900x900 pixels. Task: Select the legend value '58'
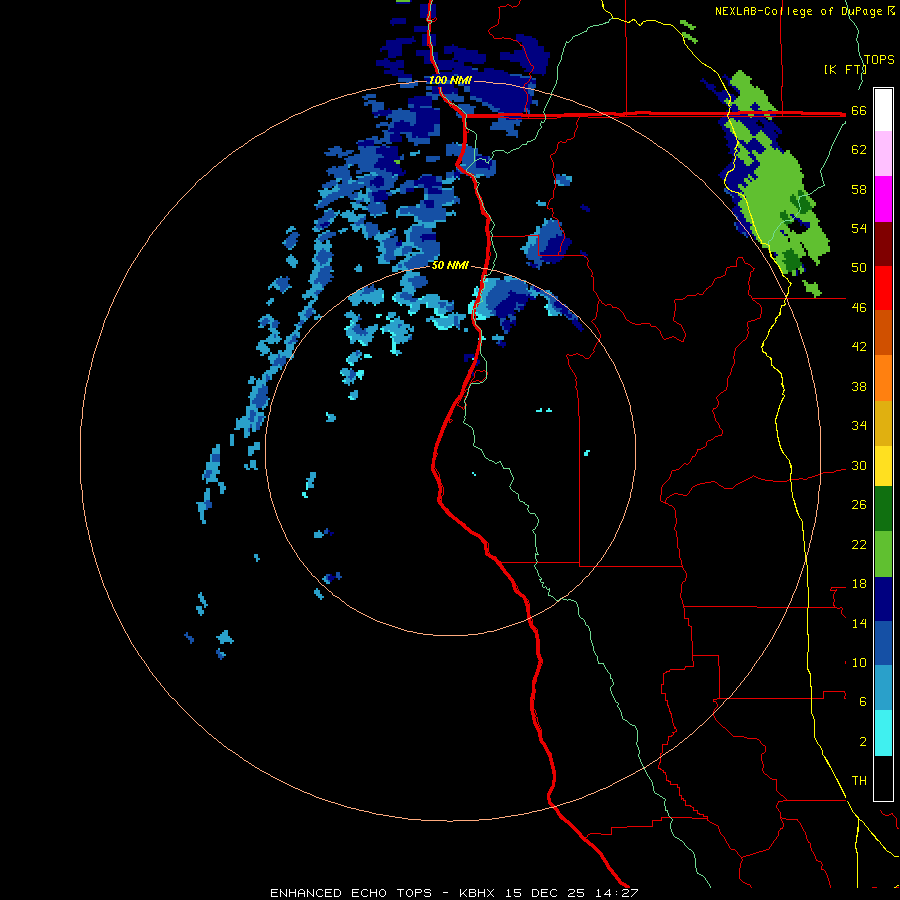click(x=859, y=189)
